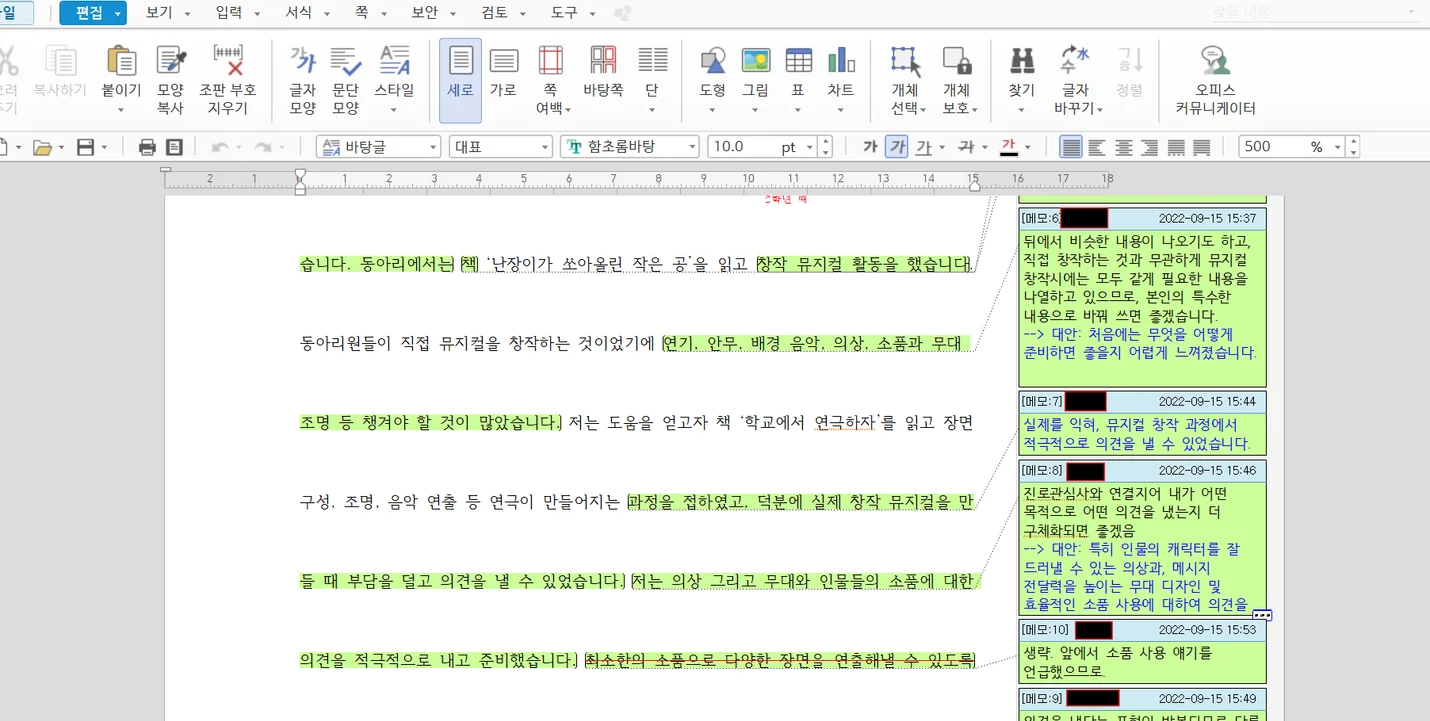The image size is (1430, 721).
Task: Open the 보기 menu
Action: pyautogui.click(x=159, y=13)
